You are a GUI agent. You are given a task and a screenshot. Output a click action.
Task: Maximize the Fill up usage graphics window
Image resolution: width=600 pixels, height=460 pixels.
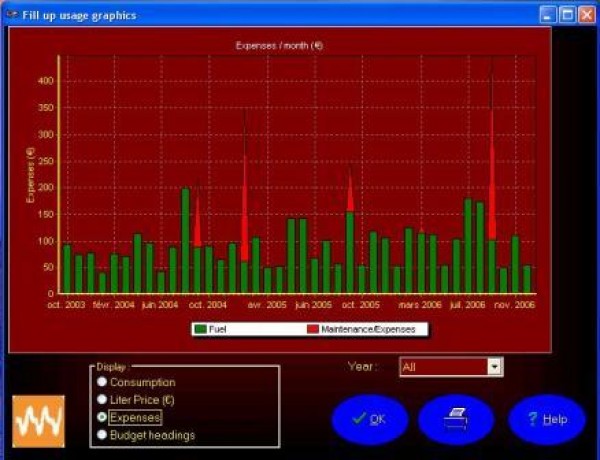[x=567, y=15]
